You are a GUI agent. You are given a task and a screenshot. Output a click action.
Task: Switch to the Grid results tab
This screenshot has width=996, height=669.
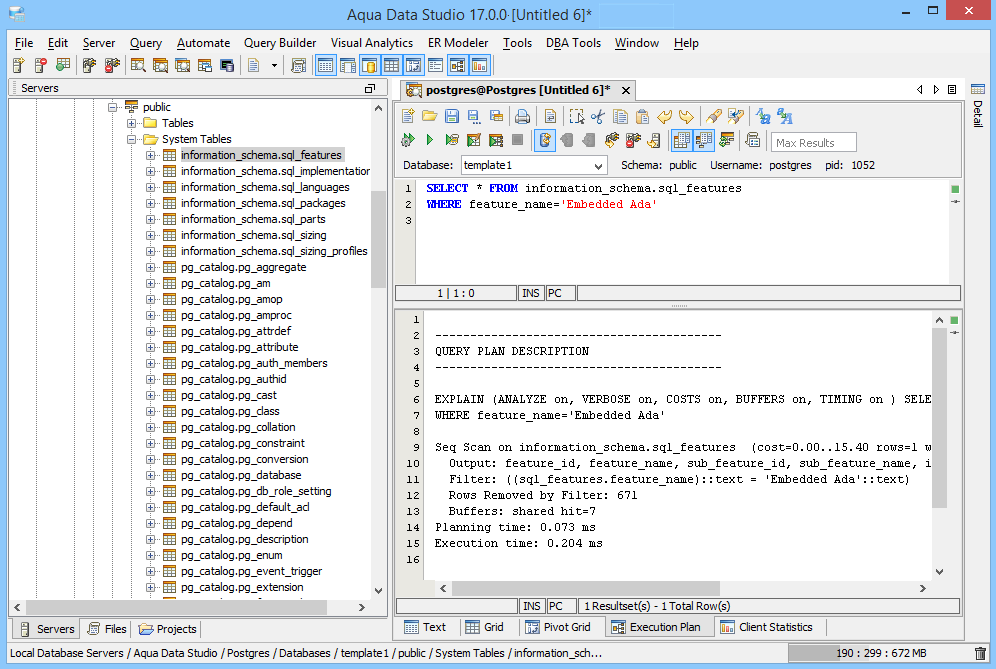point(485,627)
